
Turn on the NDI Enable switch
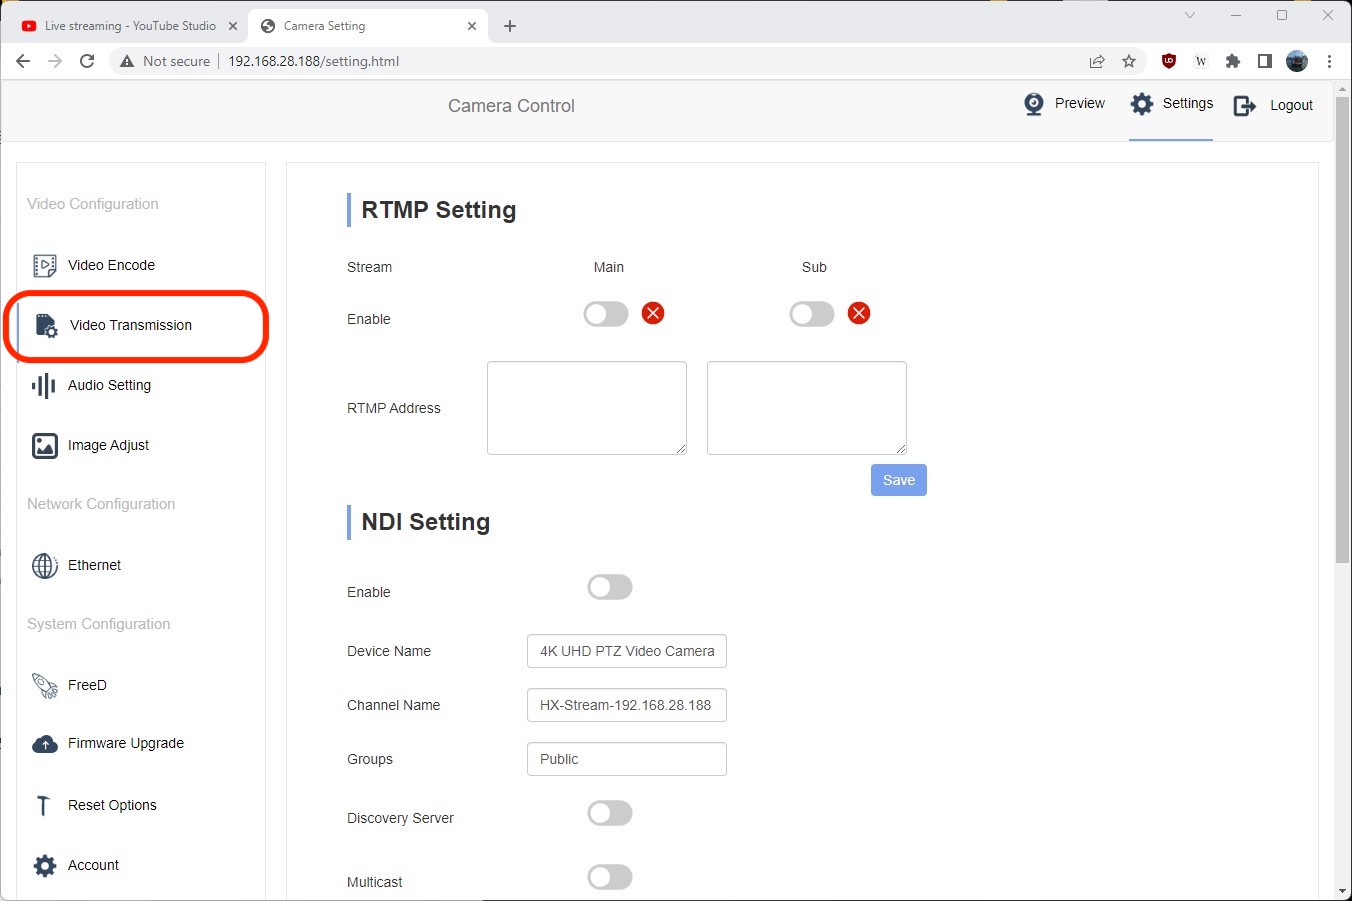point(610,587)
